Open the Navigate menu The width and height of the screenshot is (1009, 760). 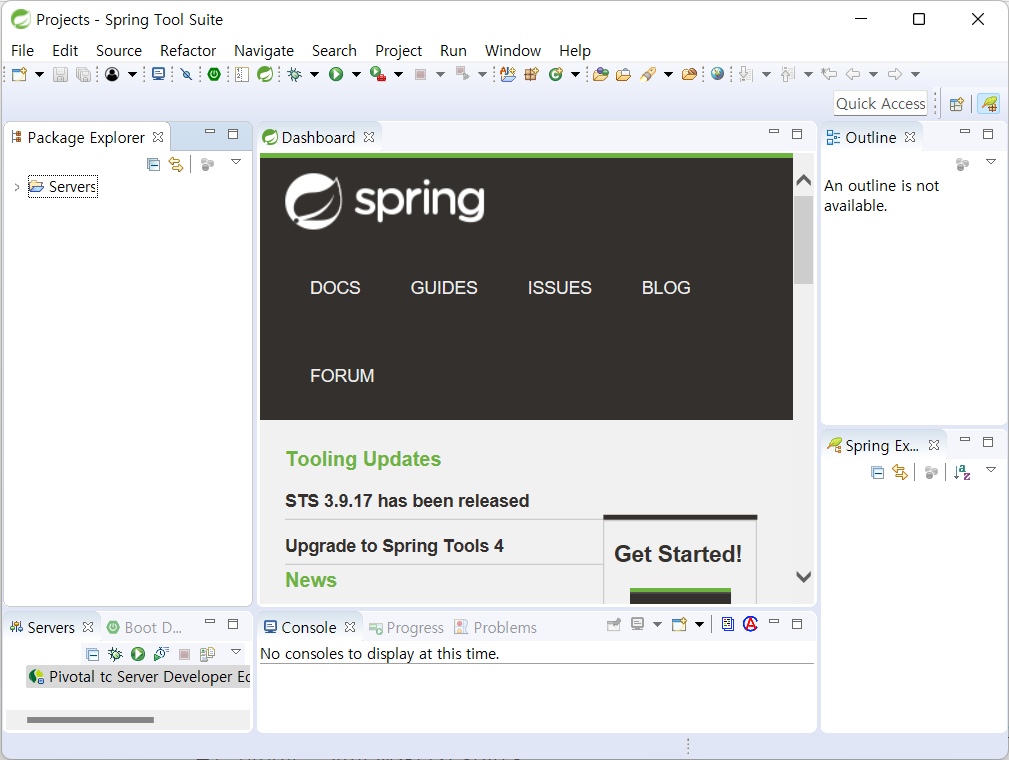(264, 50)
